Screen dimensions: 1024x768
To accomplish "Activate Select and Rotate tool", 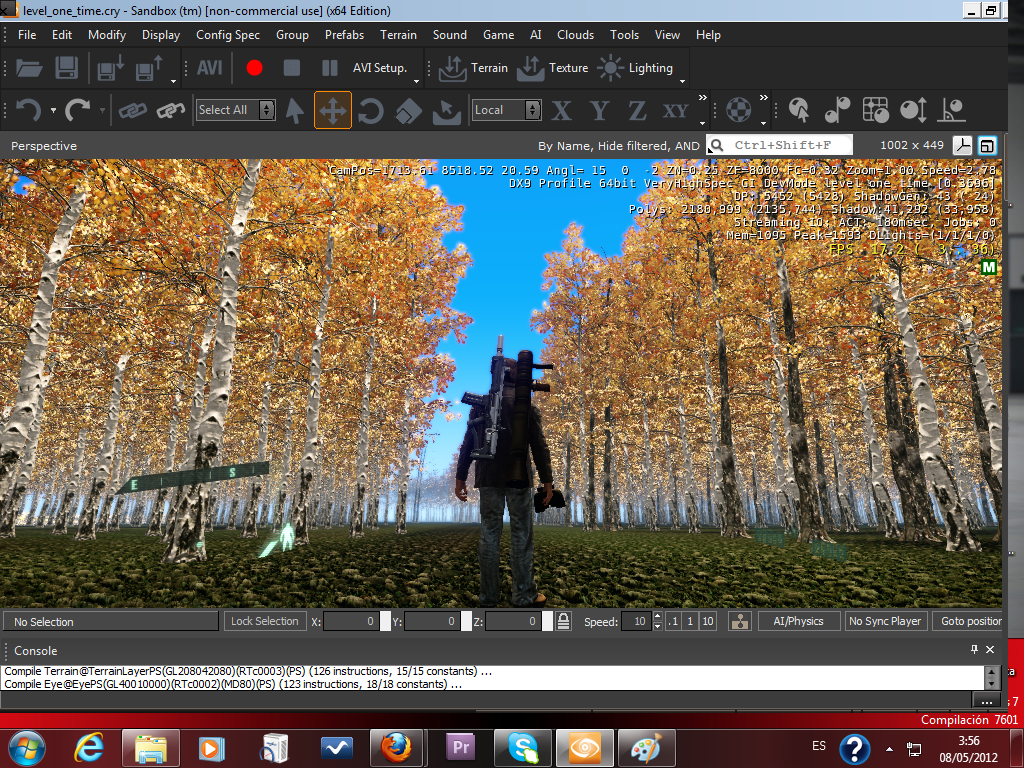I will tap(371, 110).
